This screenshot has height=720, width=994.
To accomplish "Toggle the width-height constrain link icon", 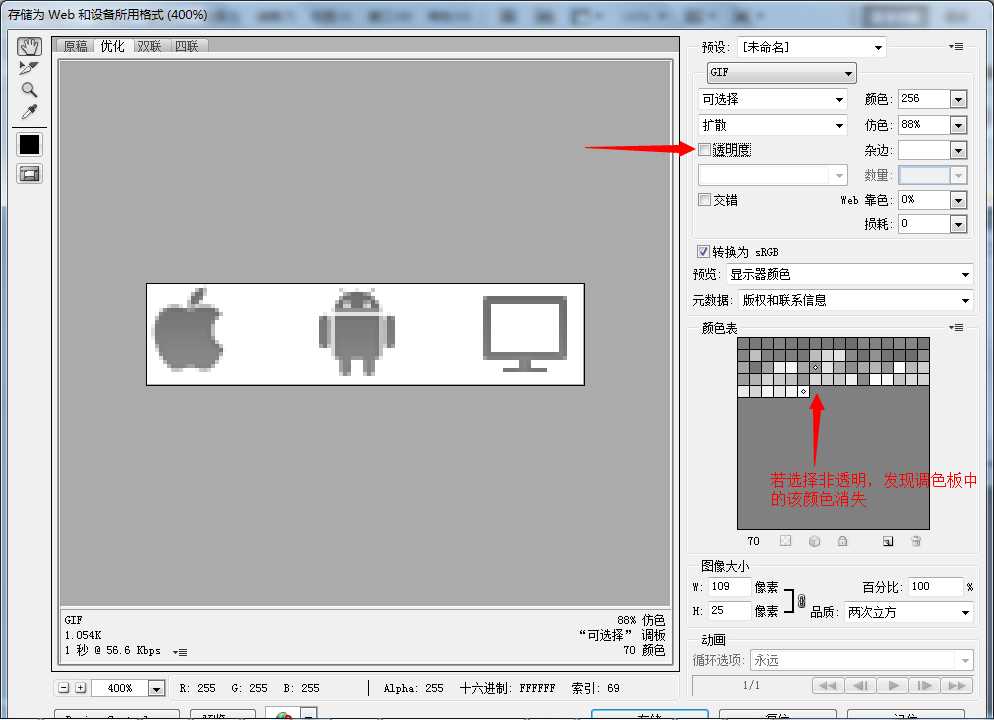I will [x=801, y=599].
